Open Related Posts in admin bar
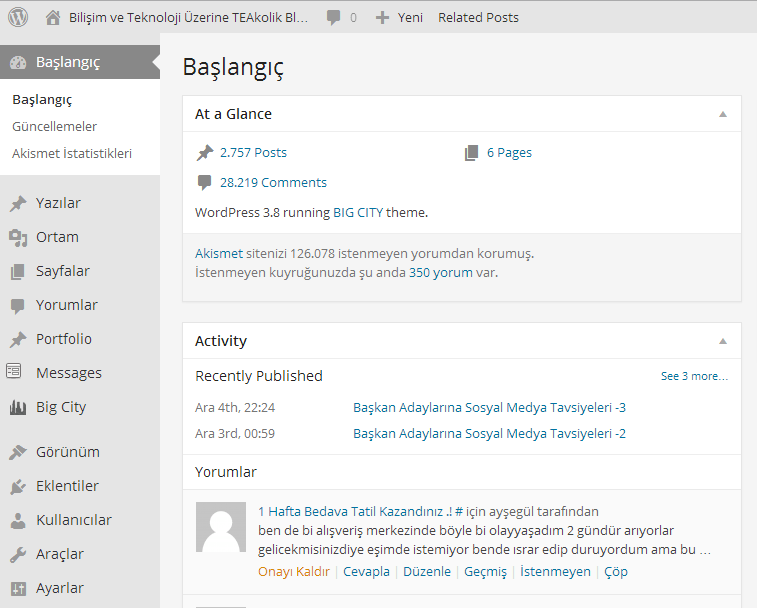 pyautogui.click(x=478, y=18)
